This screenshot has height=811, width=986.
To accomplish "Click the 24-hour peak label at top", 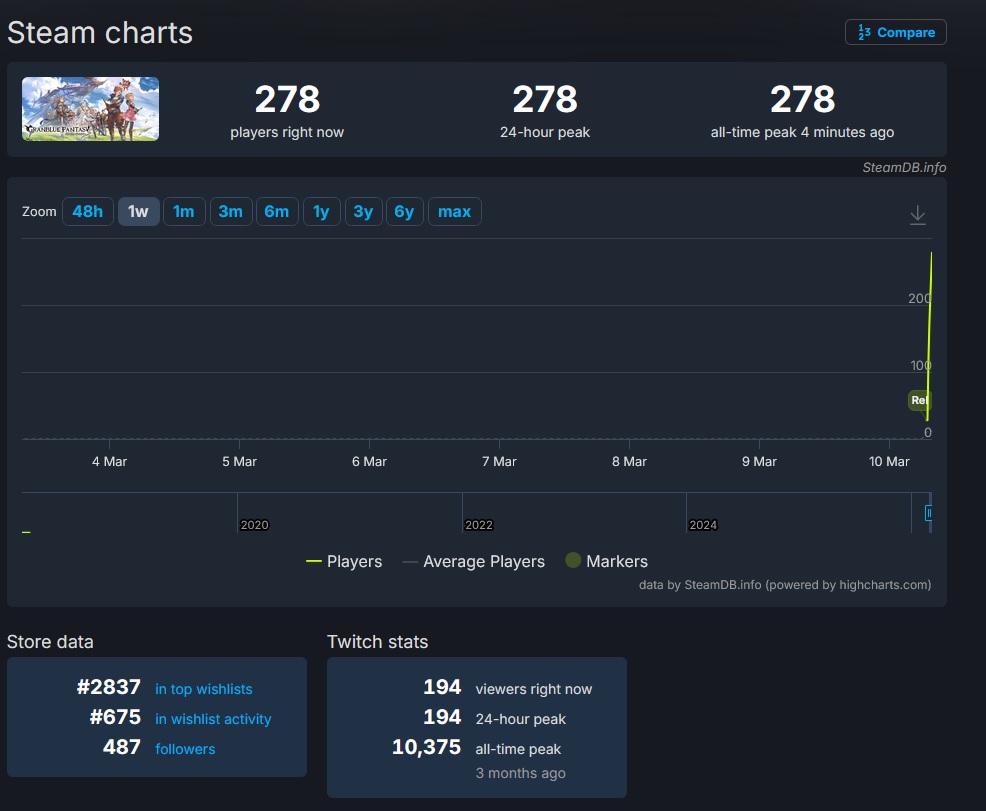I will tap(545, 132).
